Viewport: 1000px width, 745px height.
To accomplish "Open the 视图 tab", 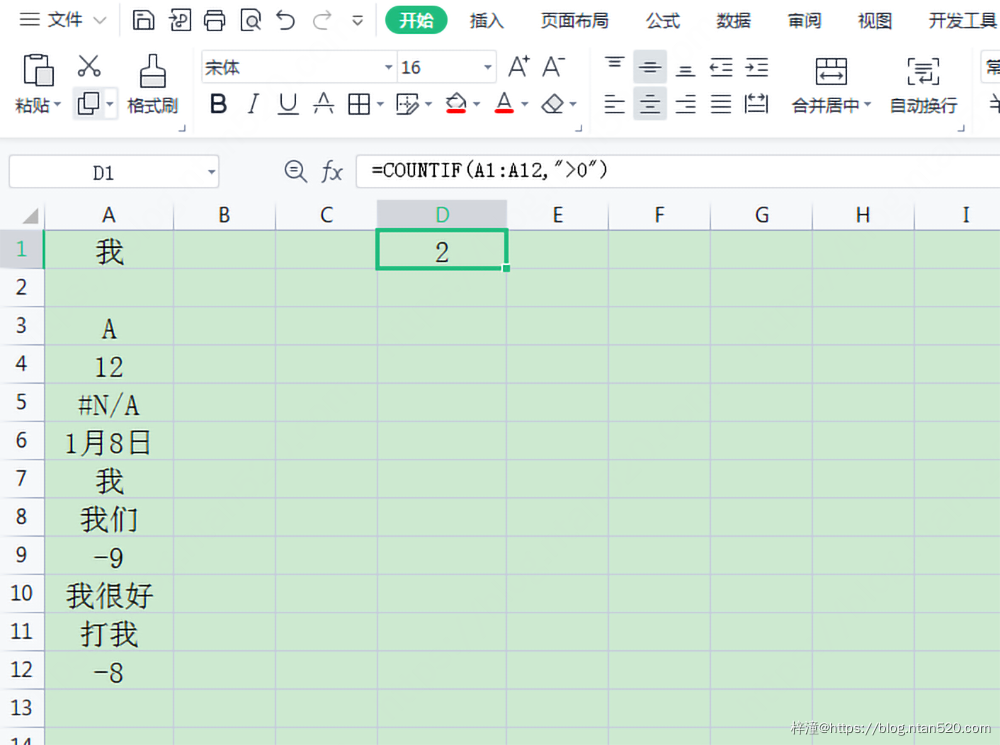I will pyautogui.click(x=875, y=20).
